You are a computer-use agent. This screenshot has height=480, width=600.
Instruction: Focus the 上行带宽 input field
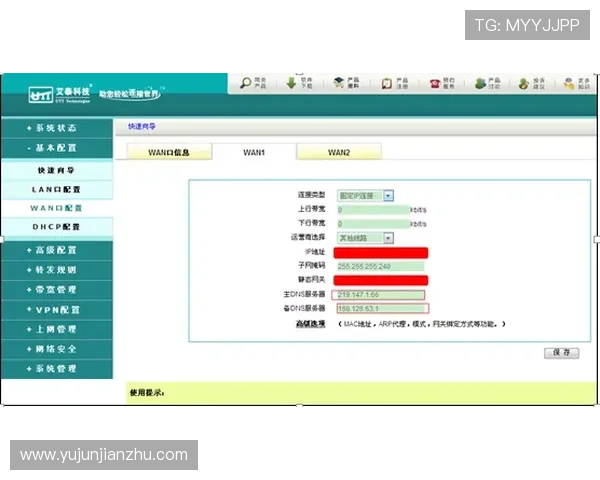[x=373, y=210]
